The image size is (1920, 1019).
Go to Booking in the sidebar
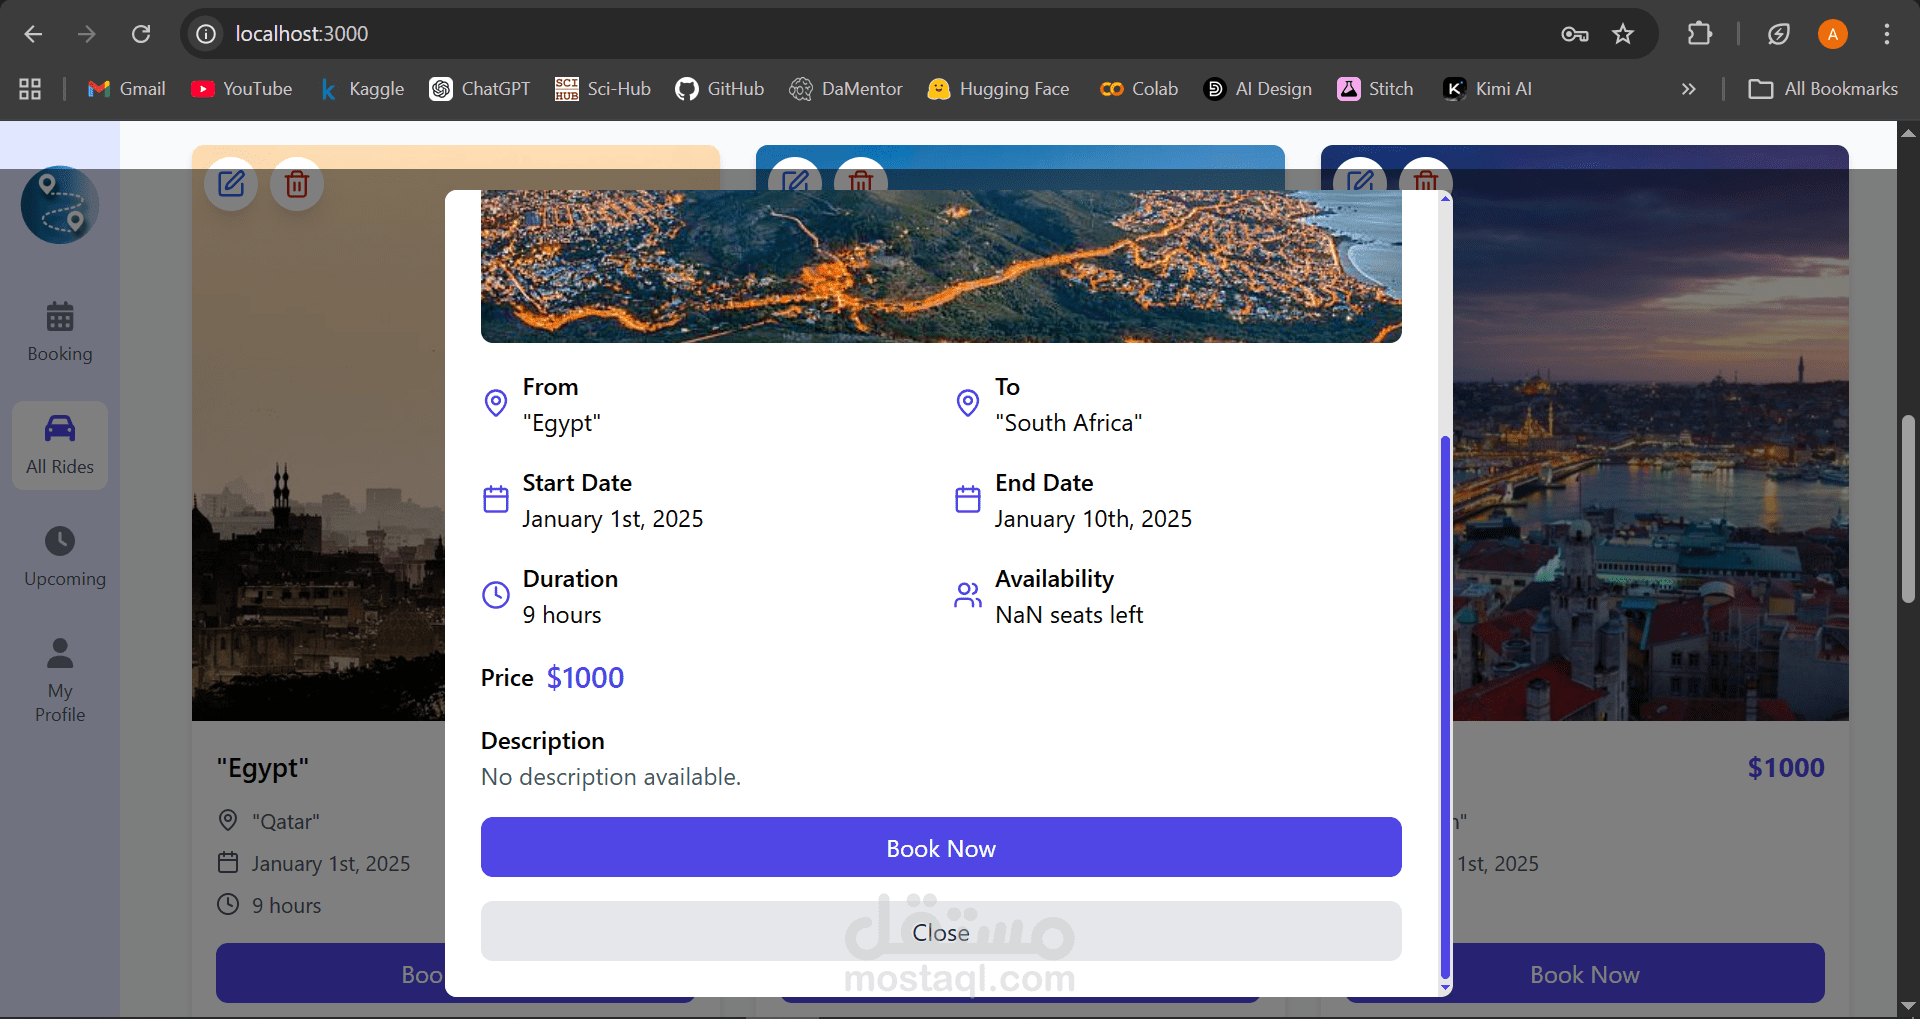click(60, 333)
